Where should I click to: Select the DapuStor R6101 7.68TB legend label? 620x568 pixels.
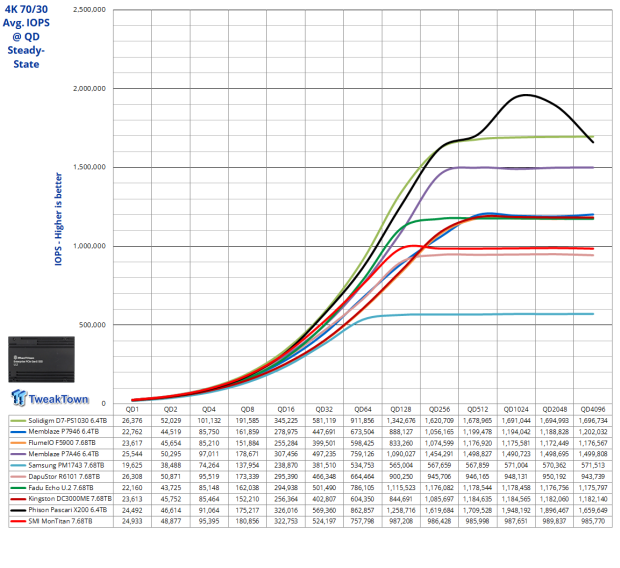[x=64, y=477]
